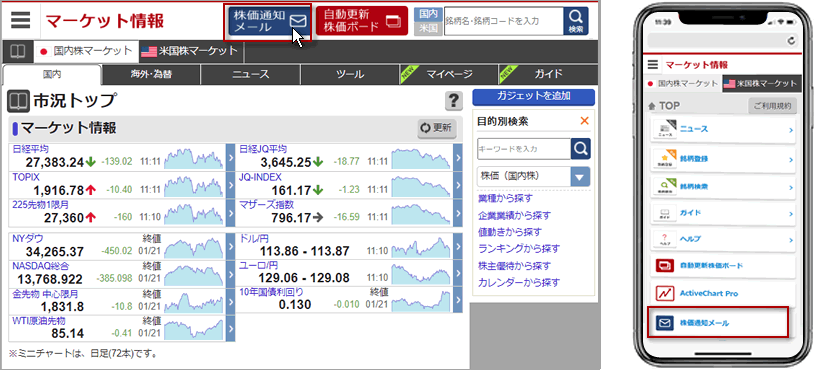Tap the 自動更新株価ボード red icon on phone
The image size is (814, 371).
[664, 266]
